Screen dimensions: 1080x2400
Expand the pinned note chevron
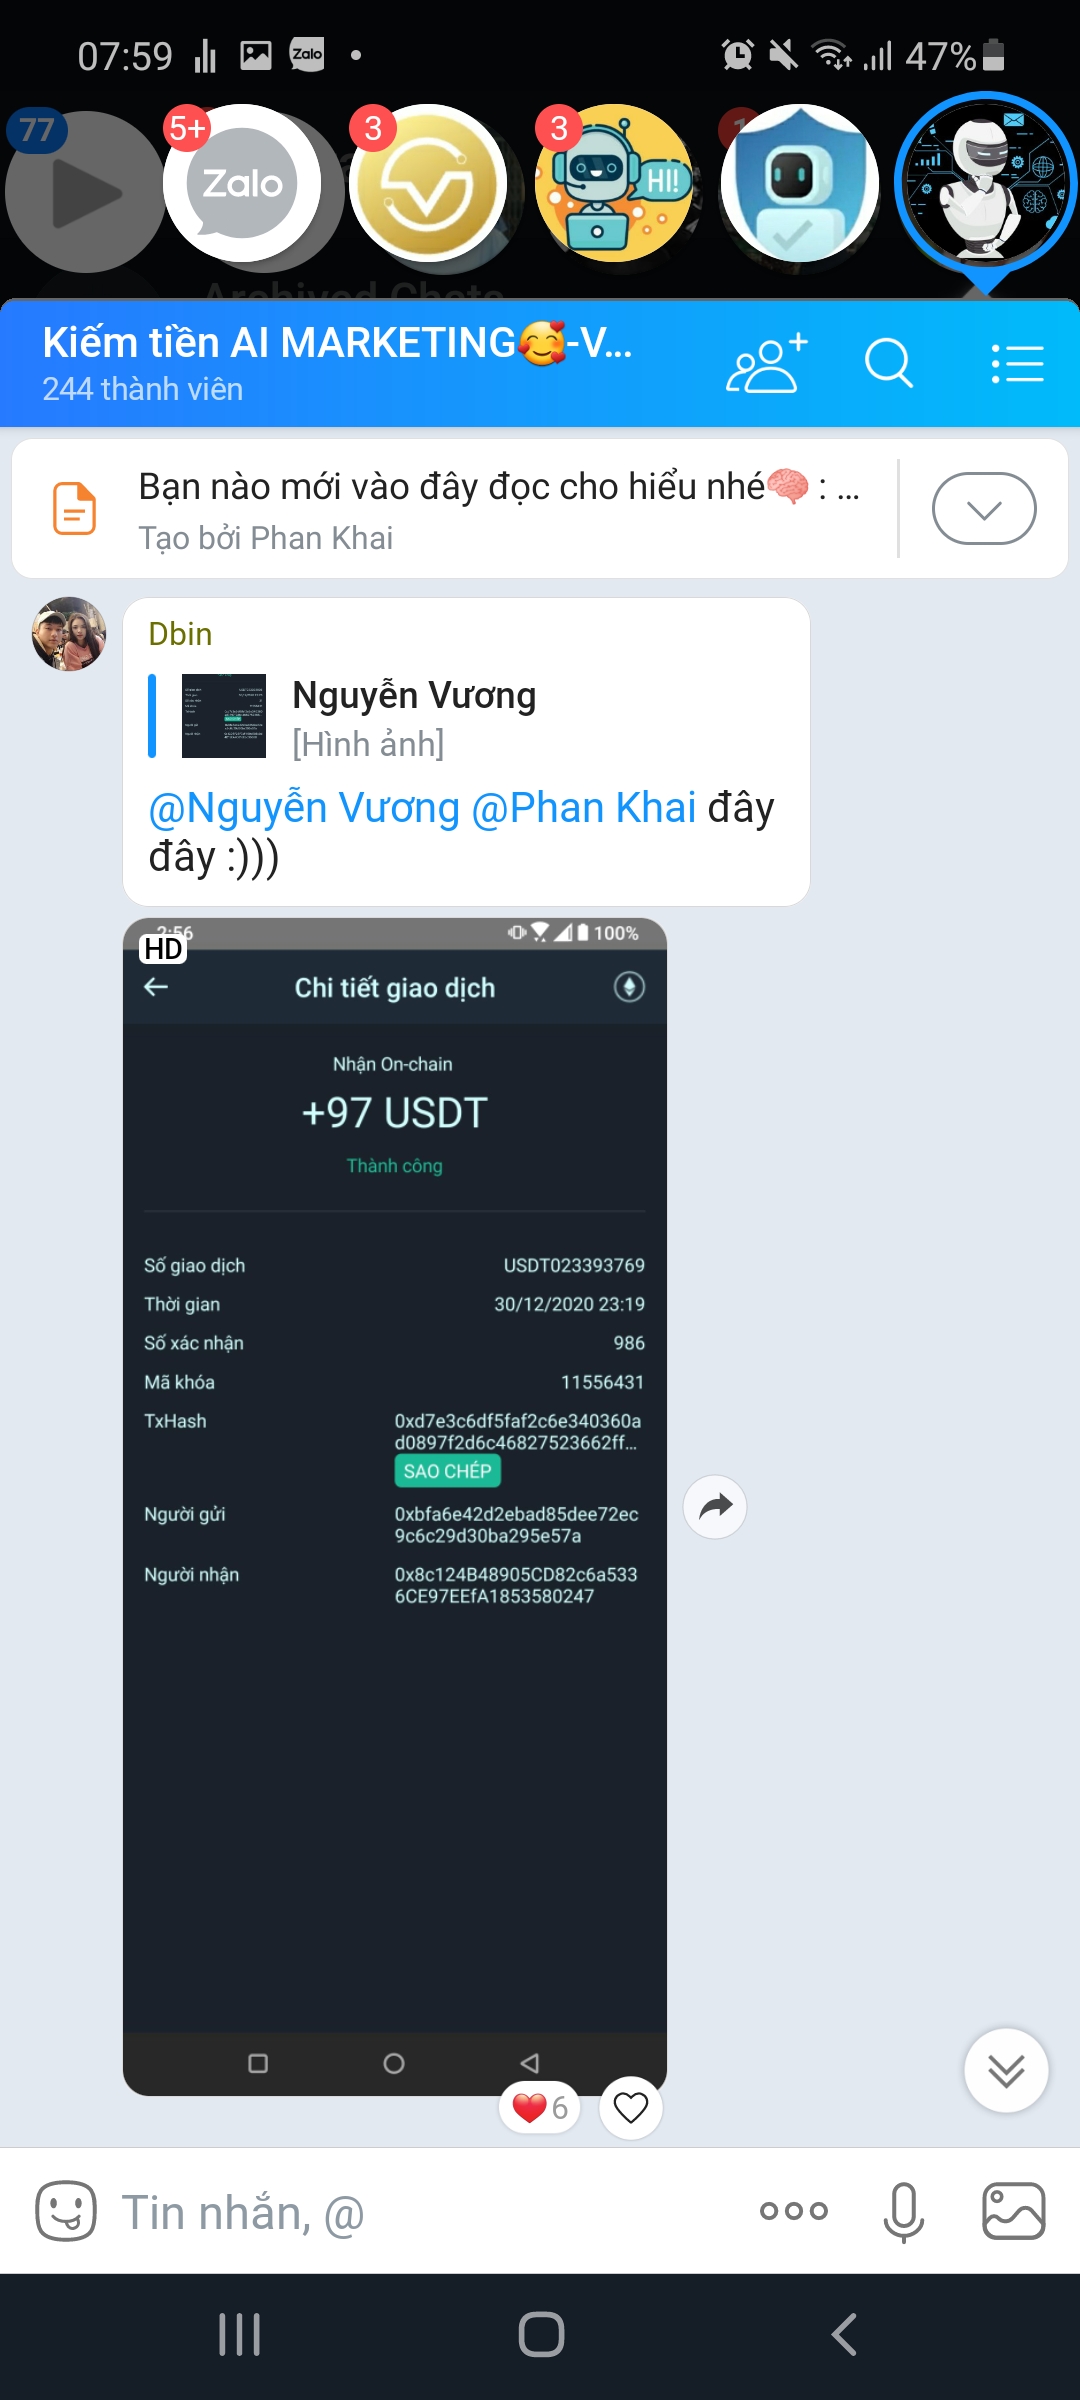tap(984, 509)
